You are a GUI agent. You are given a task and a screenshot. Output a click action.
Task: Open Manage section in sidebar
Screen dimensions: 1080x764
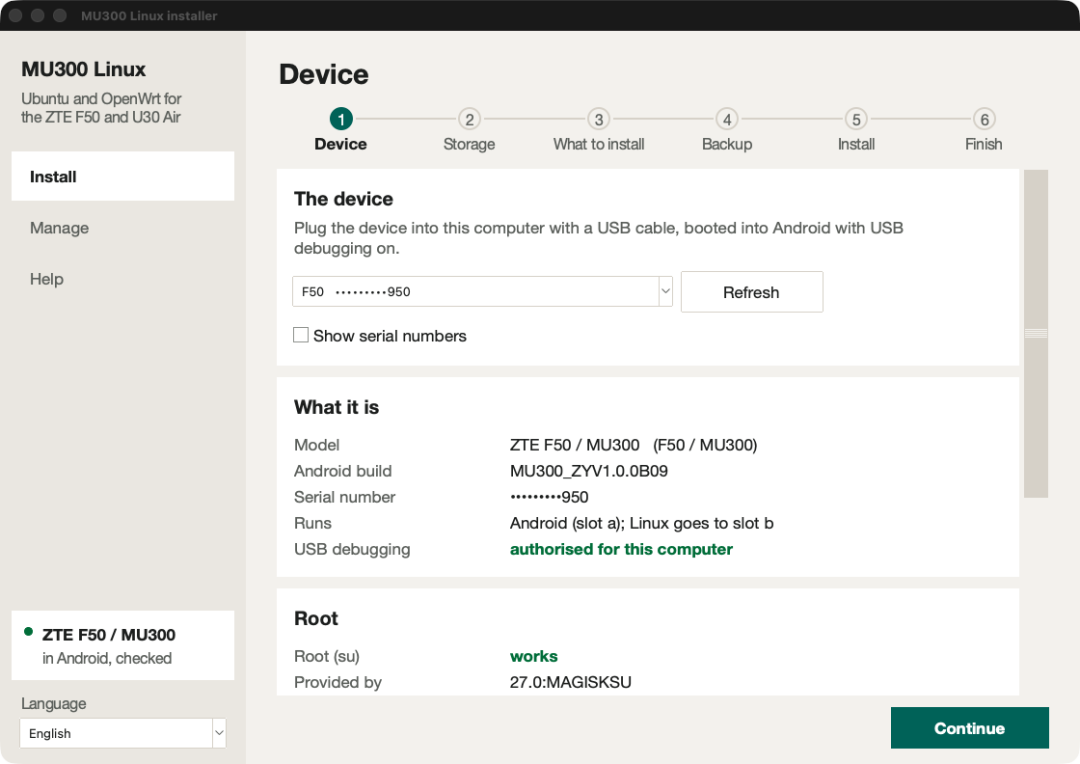pyautogui.click(x=123, y=228)
